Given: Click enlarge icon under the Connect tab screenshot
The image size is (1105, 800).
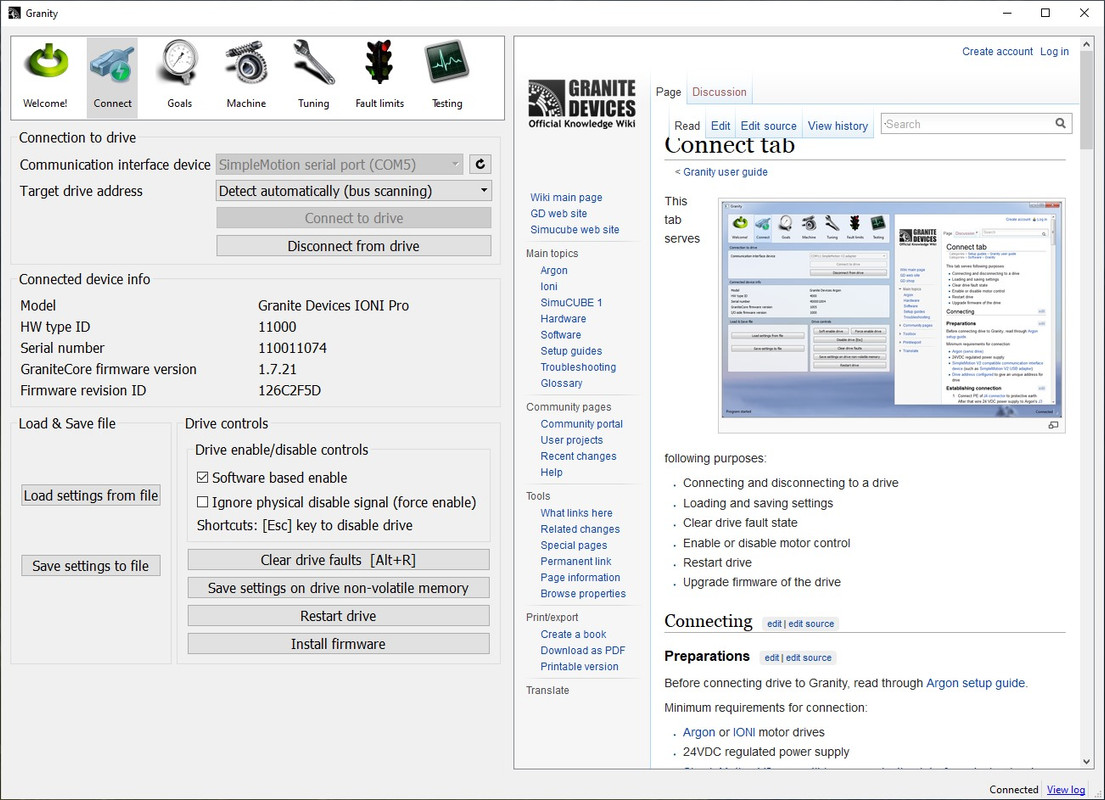Looking at the screenshot, I should pos(1053,425).
